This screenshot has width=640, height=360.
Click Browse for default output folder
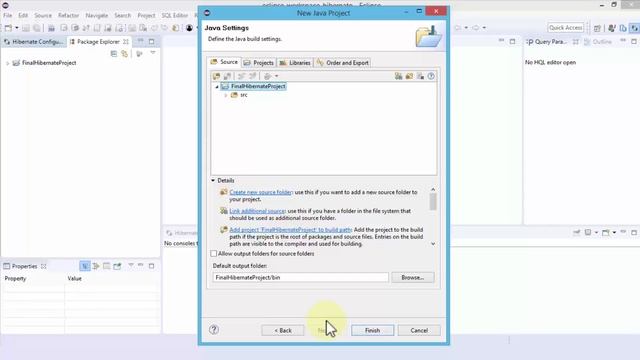(413, 278)
